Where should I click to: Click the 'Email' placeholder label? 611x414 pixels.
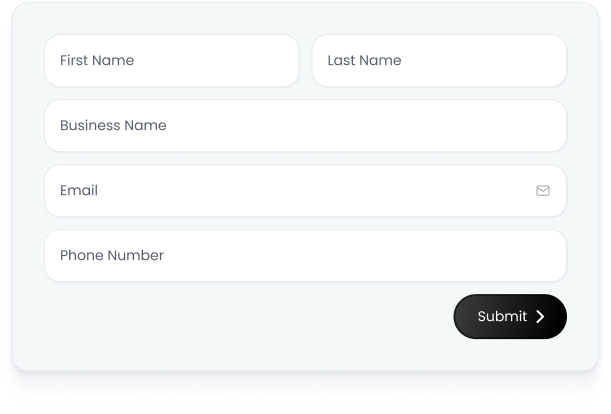pyautogui.click(x=79, y=191)
